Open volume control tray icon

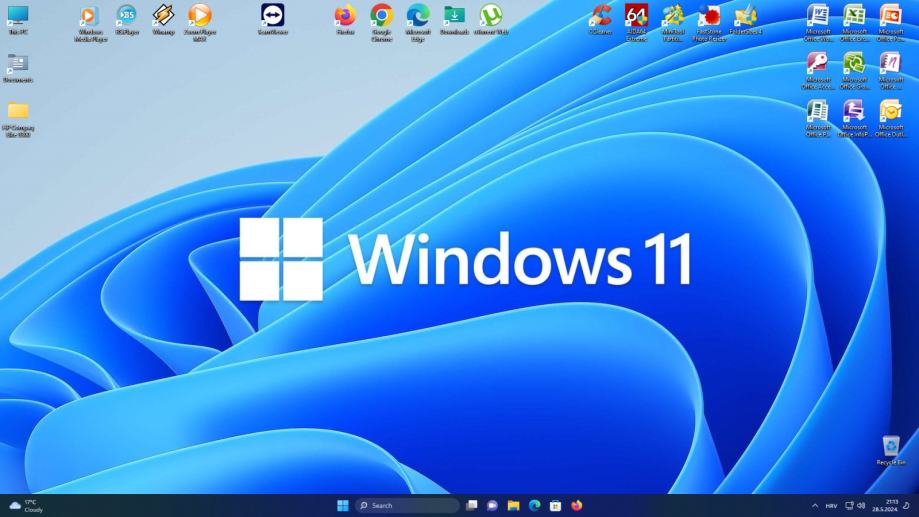click(x=861, y=506)
